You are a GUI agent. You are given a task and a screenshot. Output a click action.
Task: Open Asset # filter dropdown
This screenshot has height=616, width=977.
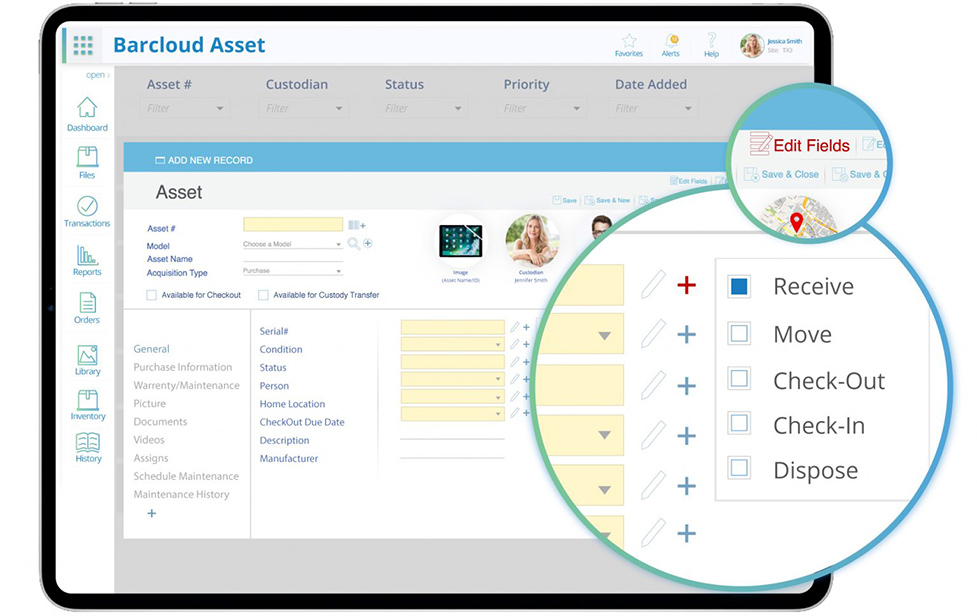click(184, 108)
